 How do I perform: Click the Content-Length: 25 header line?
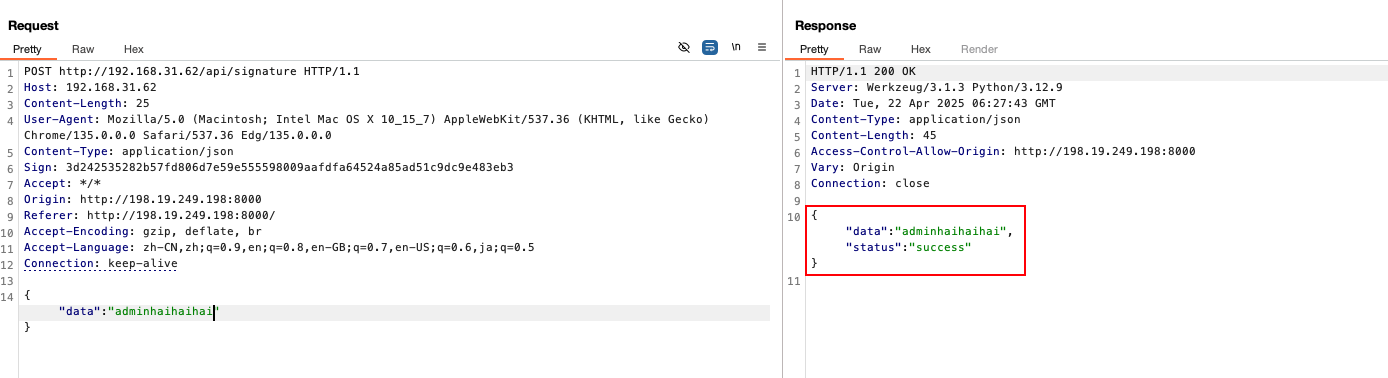point(87,104)
